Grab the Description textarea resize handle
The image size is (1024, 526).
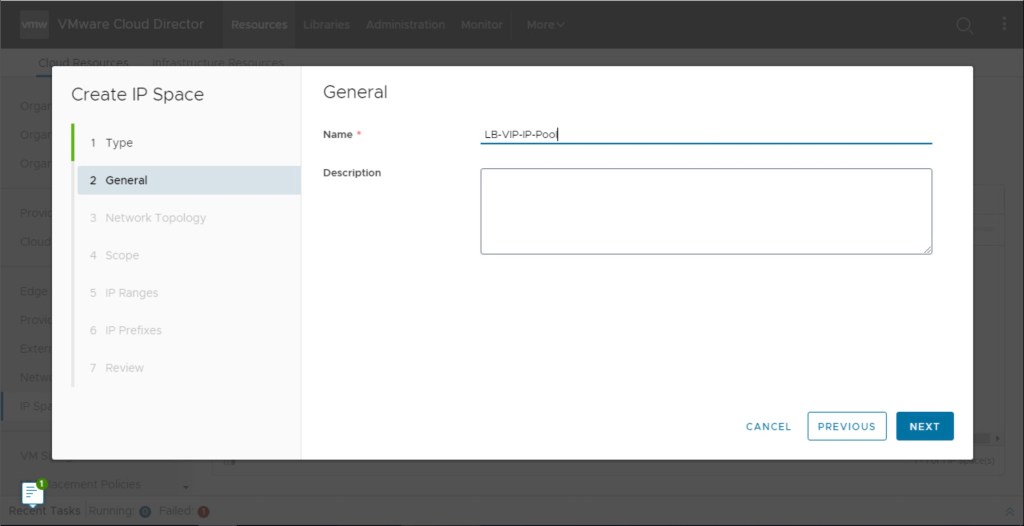pos(927,249)
